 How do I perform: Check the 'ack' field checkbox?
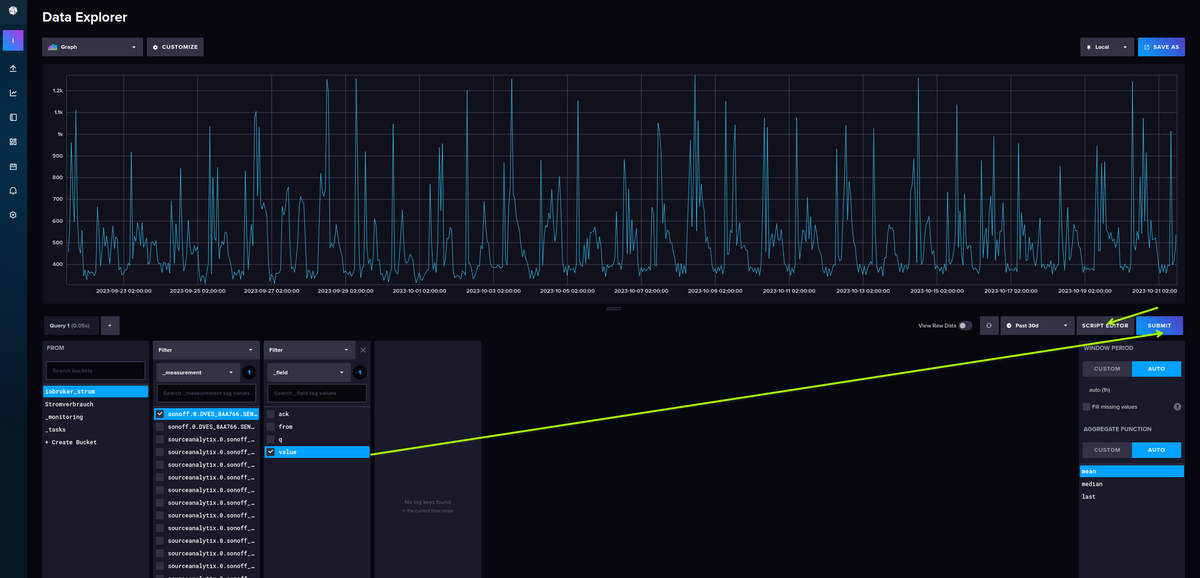(x=271, y=413)
